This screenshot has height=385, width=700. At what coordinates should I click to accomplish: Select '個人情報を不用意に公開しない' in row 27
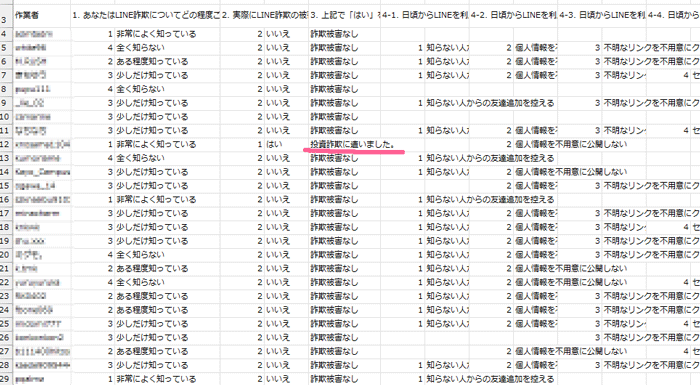[571, 352]
